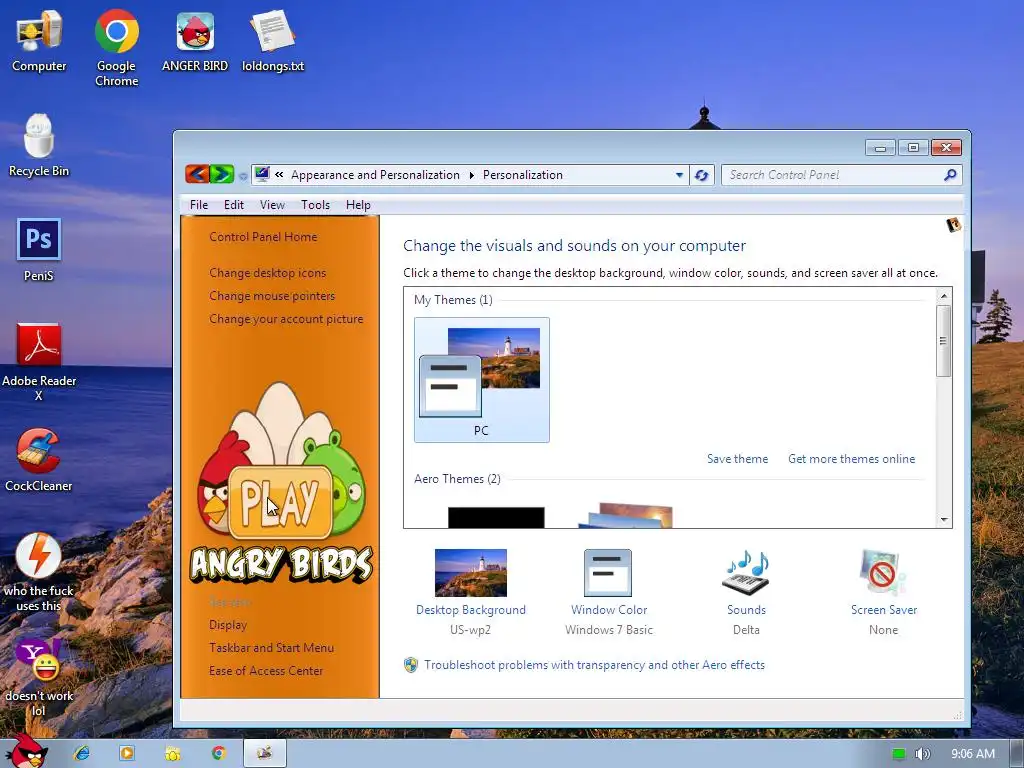Screen dimensions: 1024x768
Task: Select the CCleaner brush desktop icon
Action: pos(39,450)
